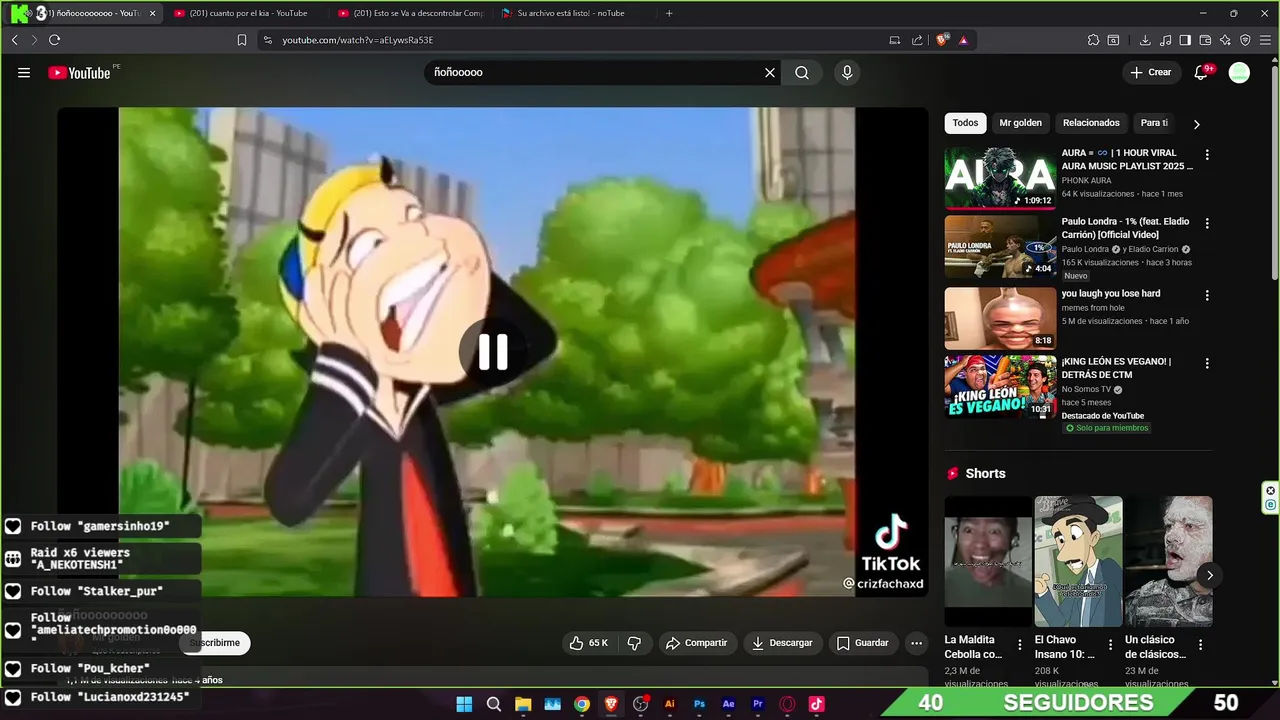Open Brave Wallet icon
1280x720 pixels.
click(x=1205, y=40)
